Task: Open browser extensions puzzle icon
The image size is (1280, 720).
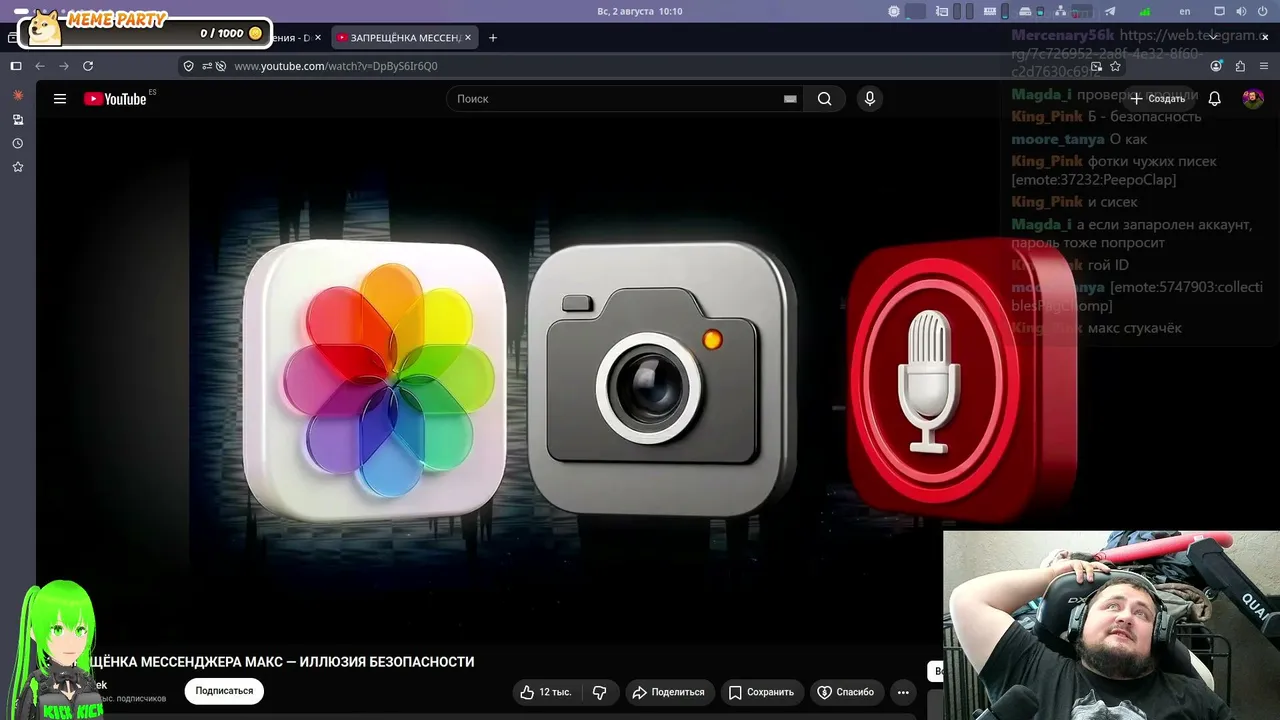Action: point(1240,66)
